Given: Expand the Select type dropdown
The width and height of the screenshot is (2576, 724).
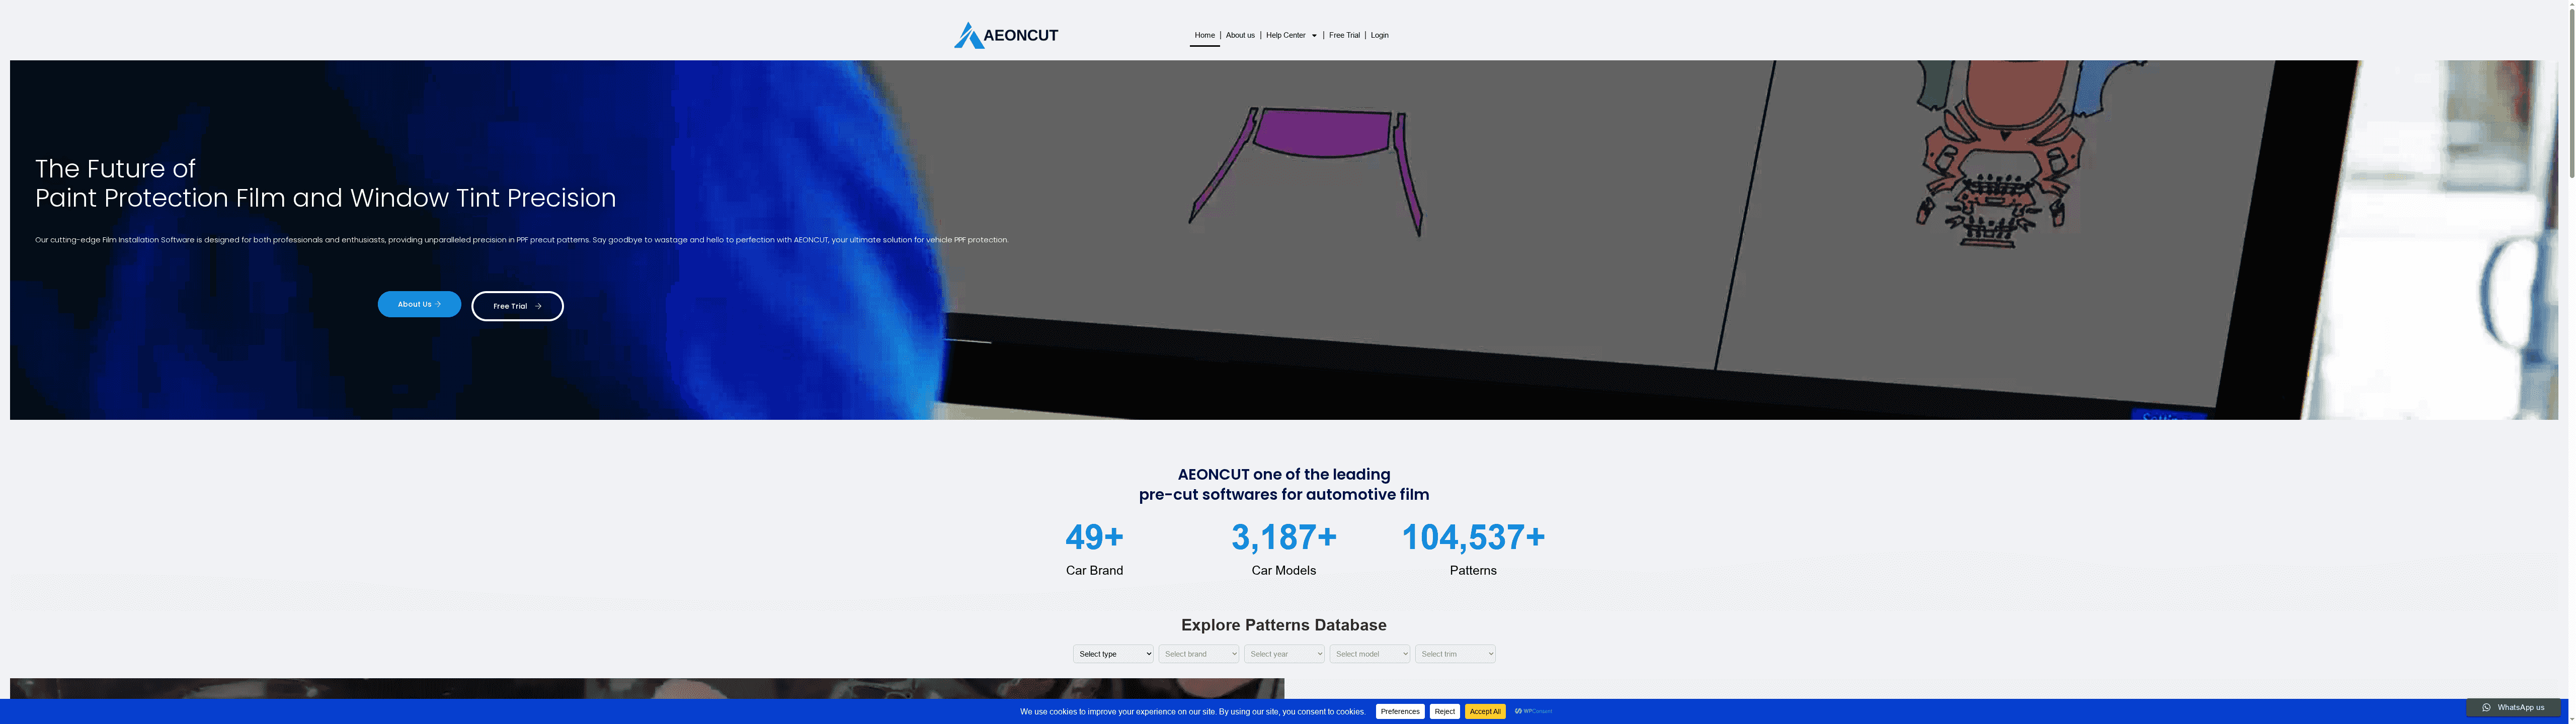Looking at the screenshot, I should click(x=1113, y=654).
